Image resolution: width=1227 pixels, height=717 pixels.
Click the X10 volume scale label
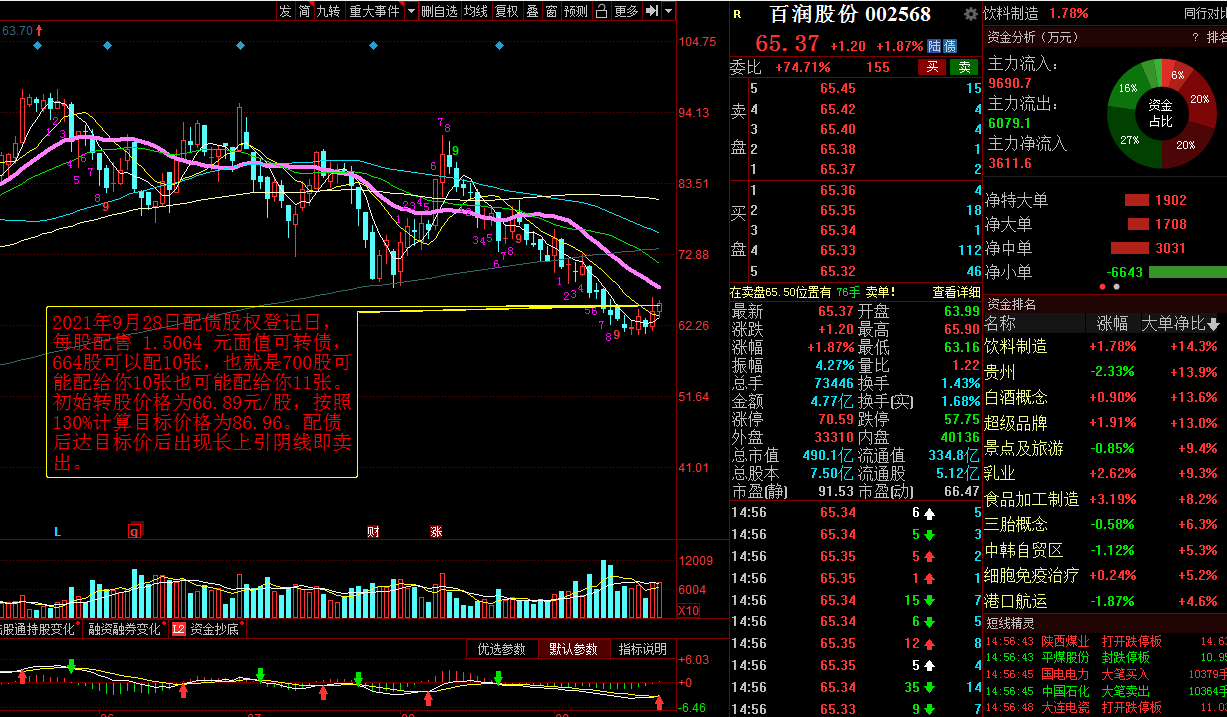click(x=689, y=611)
